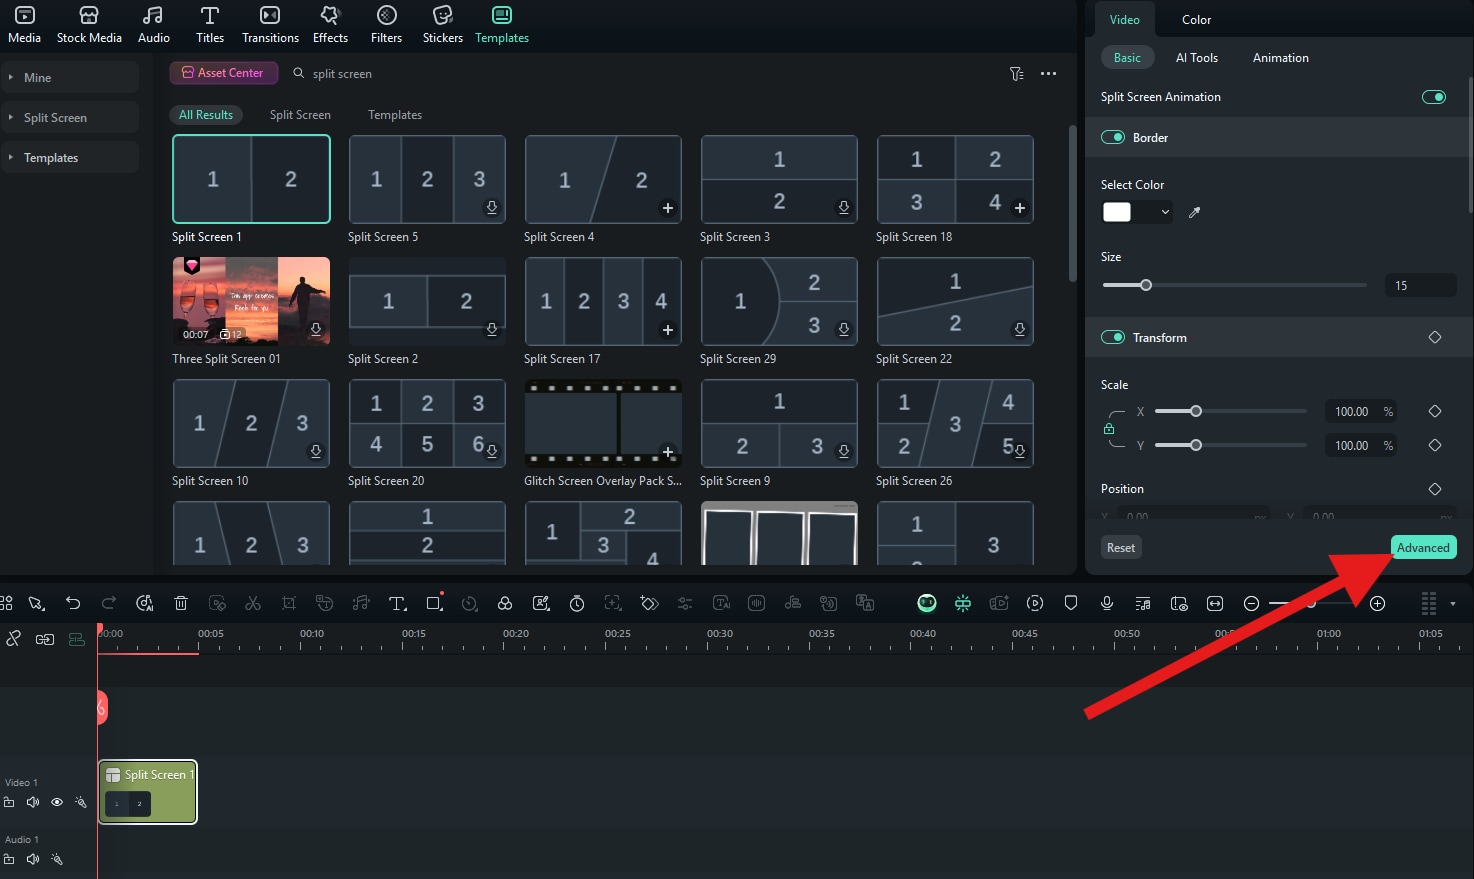Toggle the Position keyframe diamond
The width and height of the screenshot is (1474, 879).
click(x=1435, y=489)
